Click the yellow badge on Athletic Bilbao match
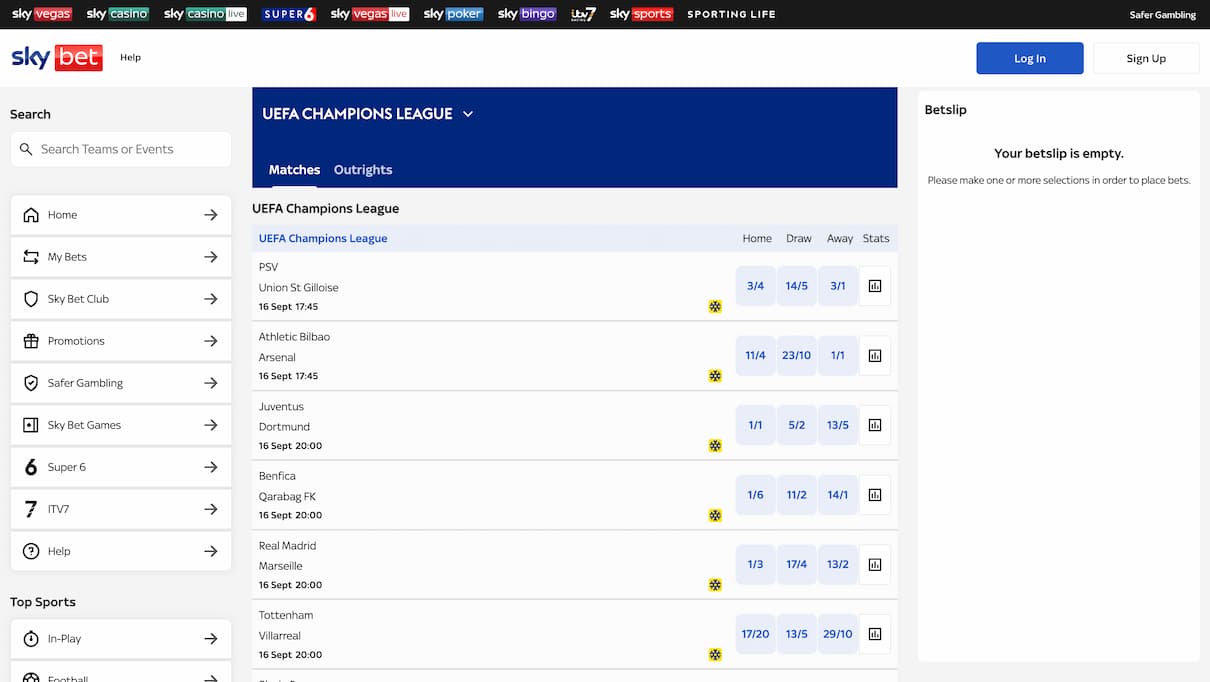Screen dimensions: 1210x682 point(715,376)
